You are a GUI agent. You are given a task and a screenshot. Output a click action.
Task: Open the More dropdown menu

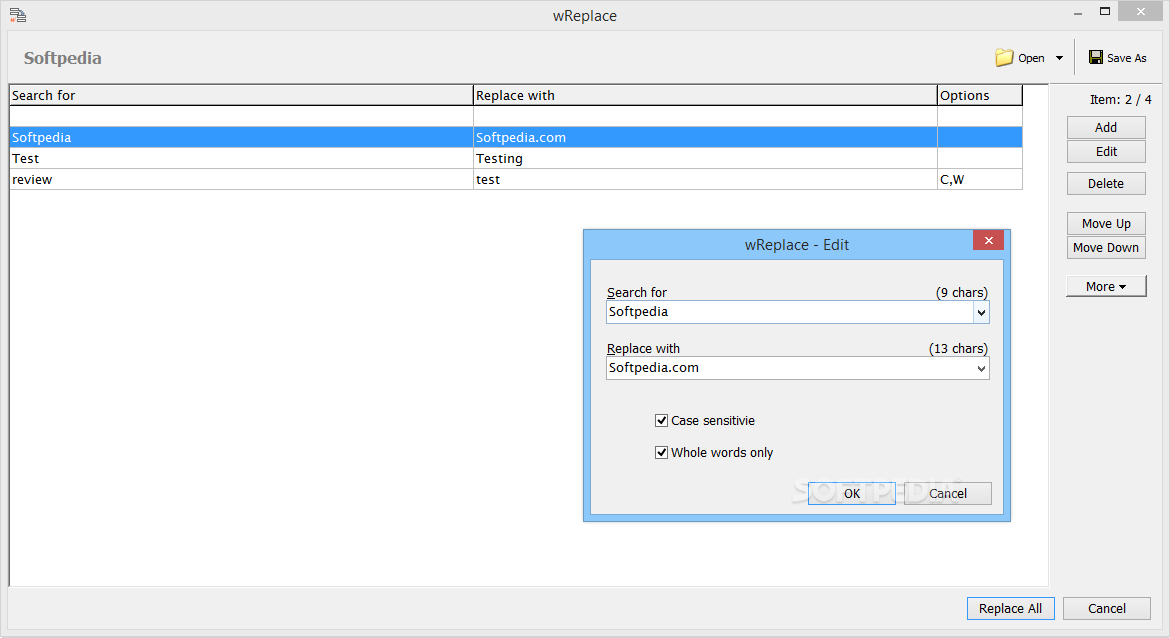pyautogui.click(x=1106, y=287)
